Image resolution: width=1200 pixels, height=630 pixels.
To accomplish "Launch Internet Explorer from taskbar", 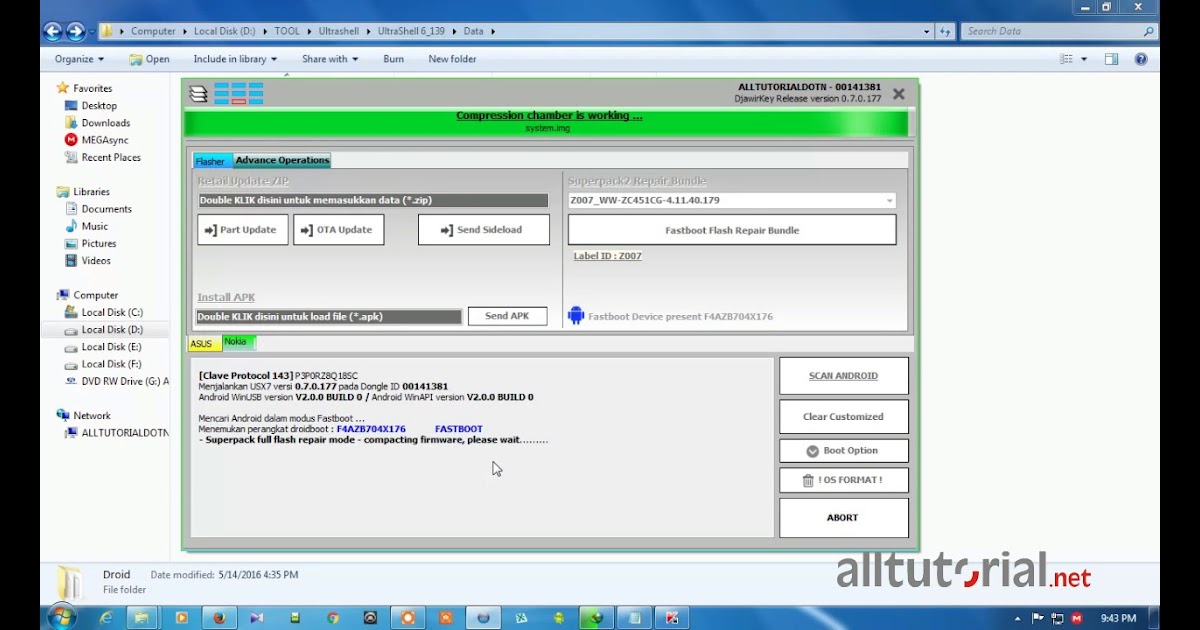I will pos(106,618).
